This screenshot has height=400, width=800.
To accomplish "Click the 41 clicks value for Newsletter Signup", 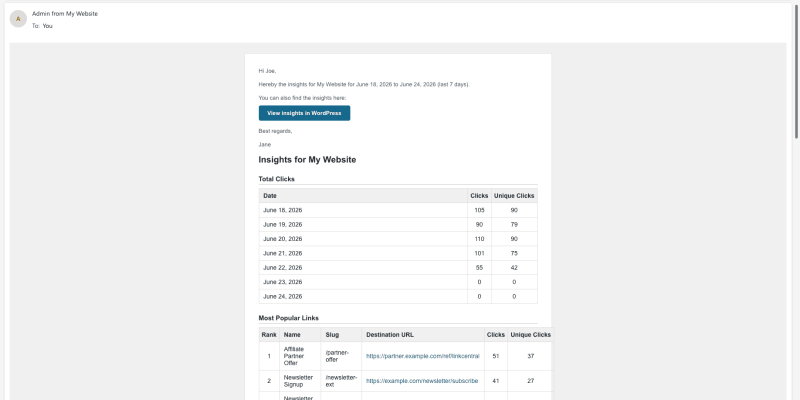I will pyautogui.click(x=496, y=381).
